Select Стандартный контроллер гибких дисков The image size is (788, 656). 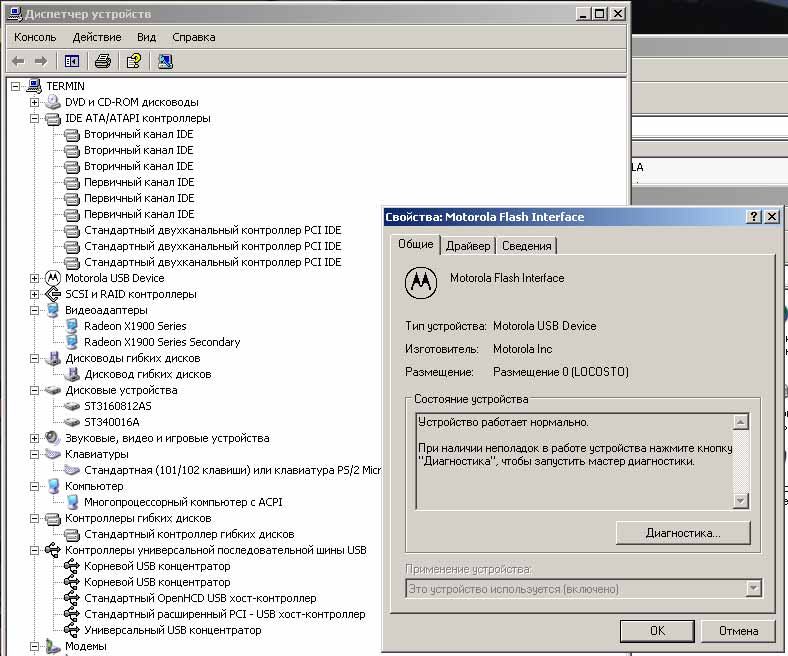[189, 534]
